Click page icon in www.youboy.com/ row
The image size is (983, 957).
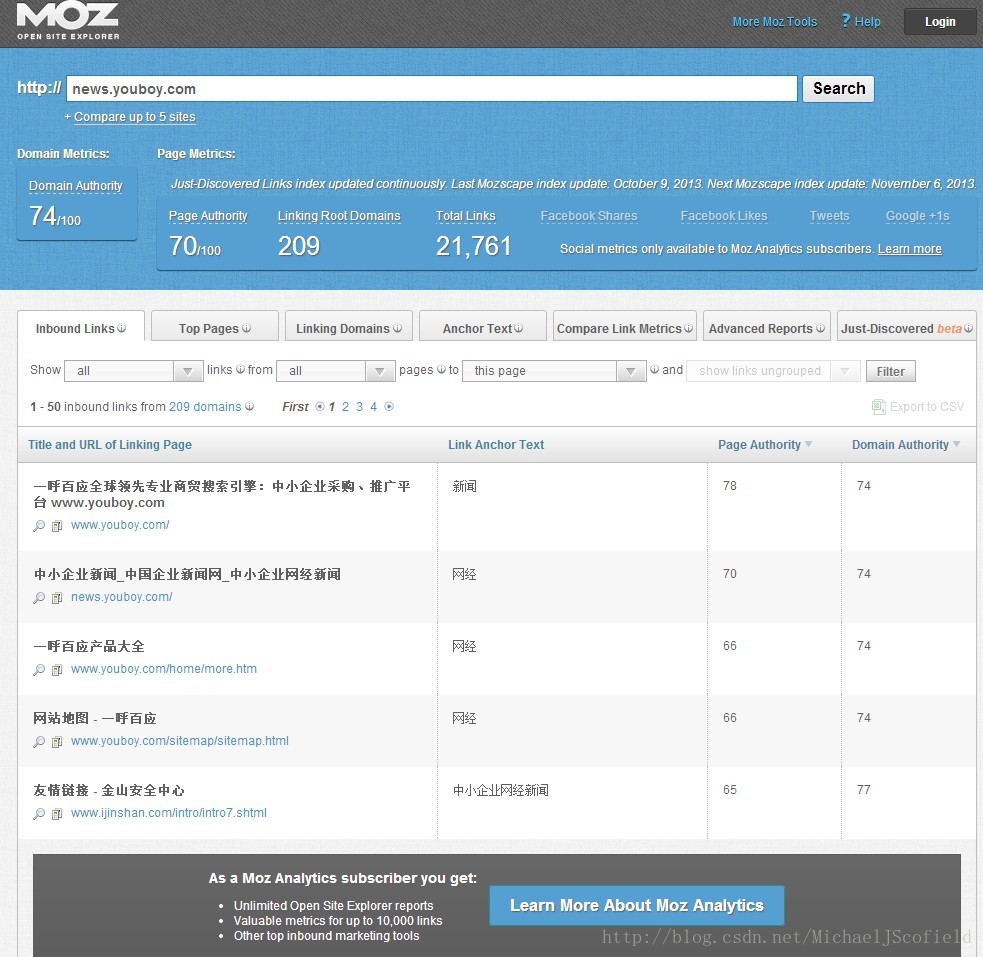[57, 526]
